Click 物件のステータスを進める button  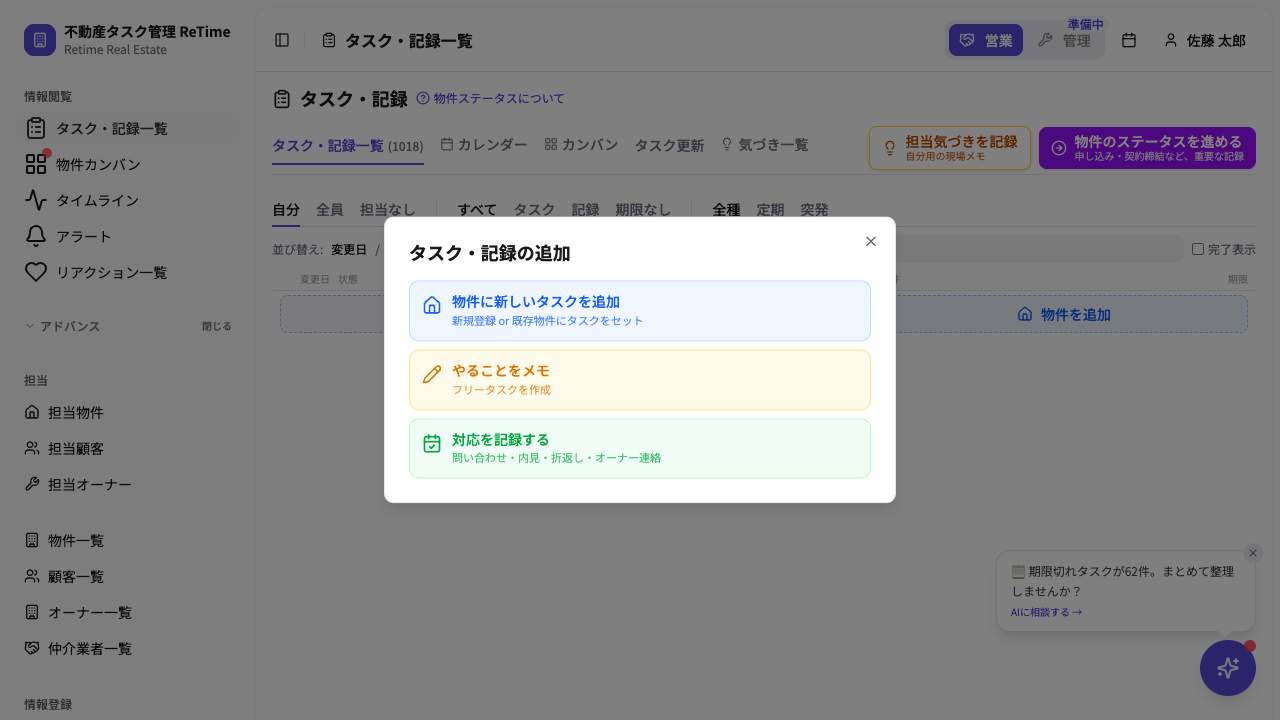1147,148
